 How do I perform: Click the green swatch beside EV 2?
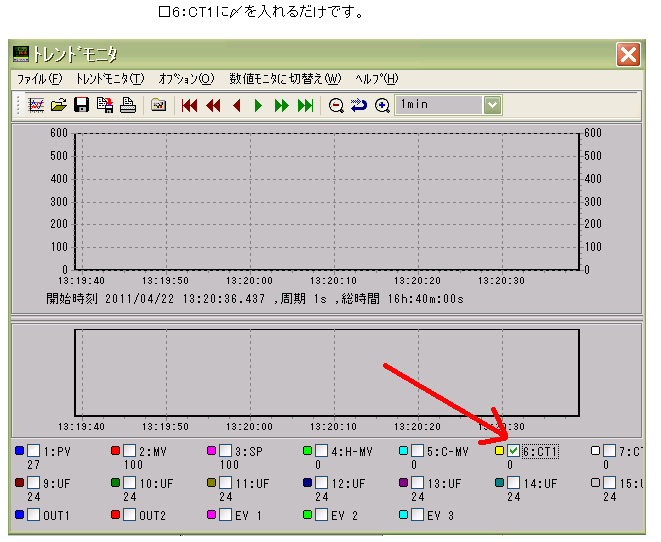307,514
